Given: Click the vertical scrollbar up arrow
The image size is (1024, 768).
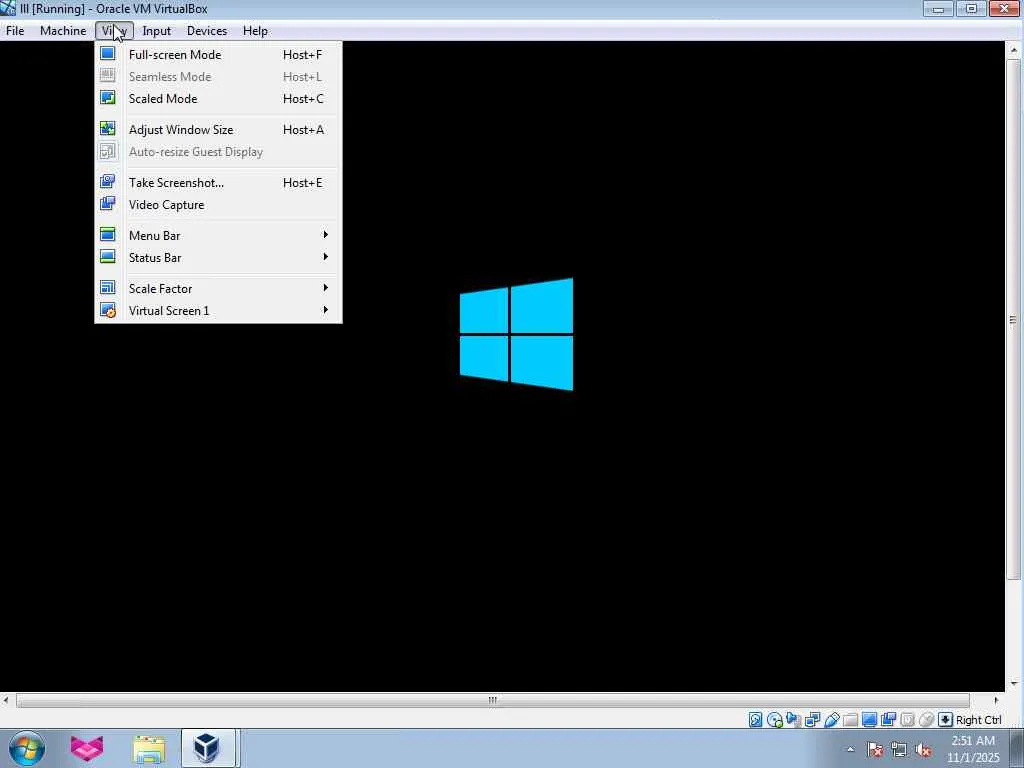Looking at the screenshot, I should [x=1014, y=50].
